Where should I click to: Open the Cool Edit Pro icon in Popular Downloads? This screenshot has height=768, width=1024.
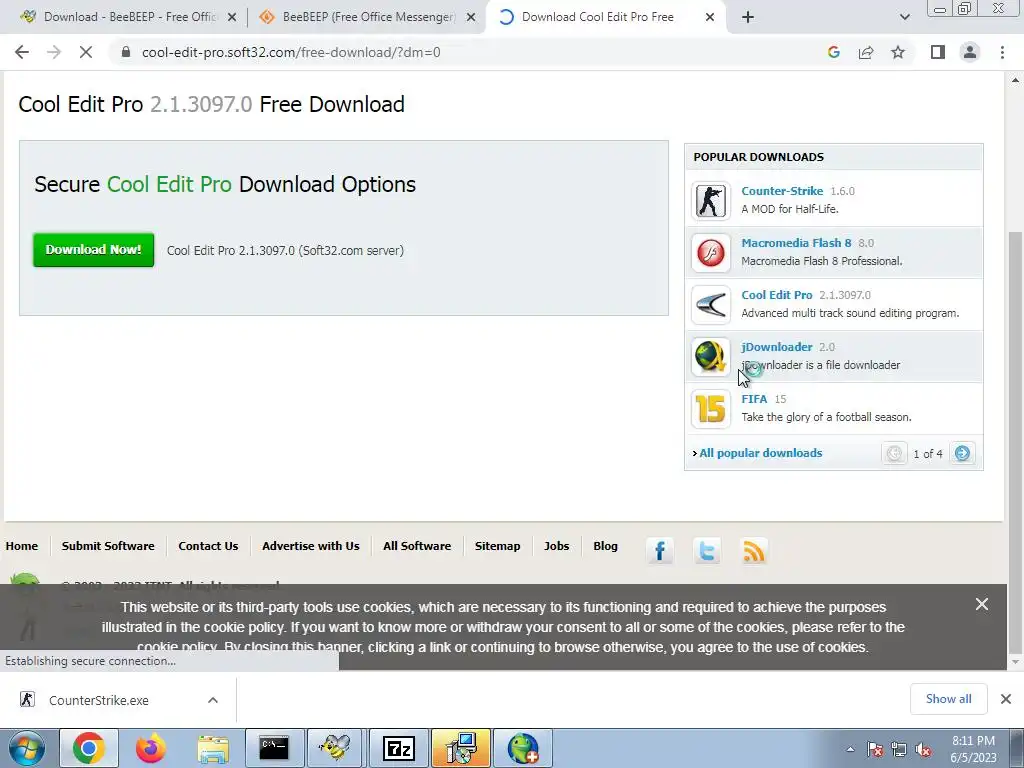(x=711, y=304)
